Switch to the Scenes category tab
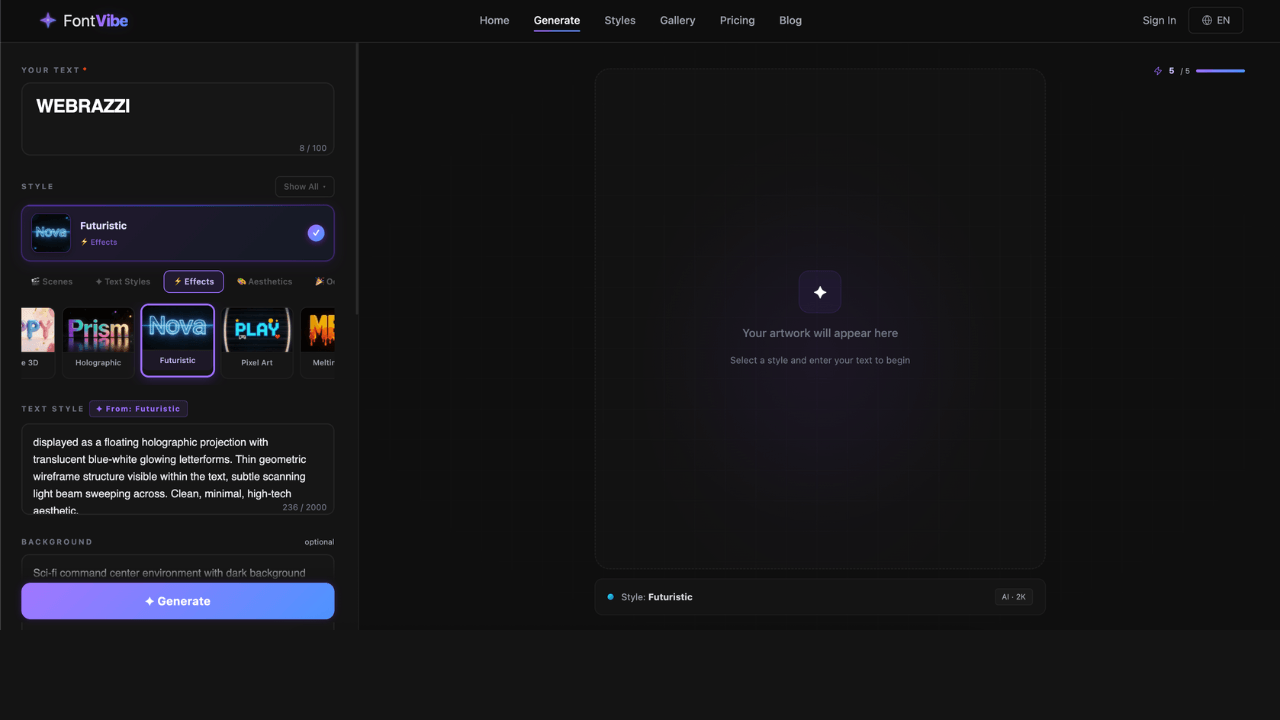 click(x=52, y=282)
